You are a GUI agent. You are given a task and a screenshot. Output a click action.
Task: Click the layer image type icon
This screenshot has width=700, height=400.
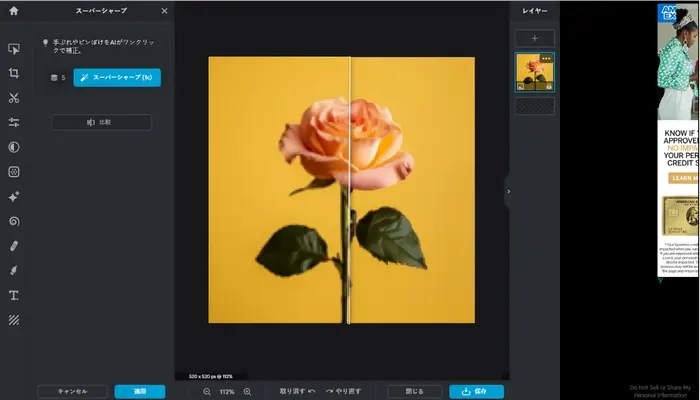pos(521,87)
